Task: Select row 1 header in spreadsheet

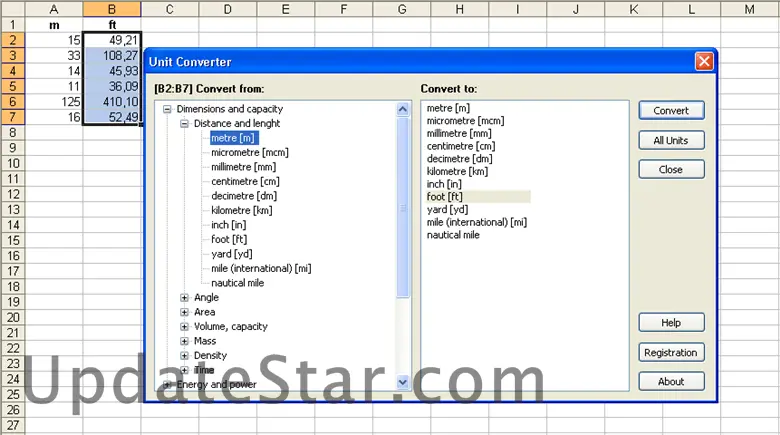Action: pyautogui.click(x=12, y=24)
